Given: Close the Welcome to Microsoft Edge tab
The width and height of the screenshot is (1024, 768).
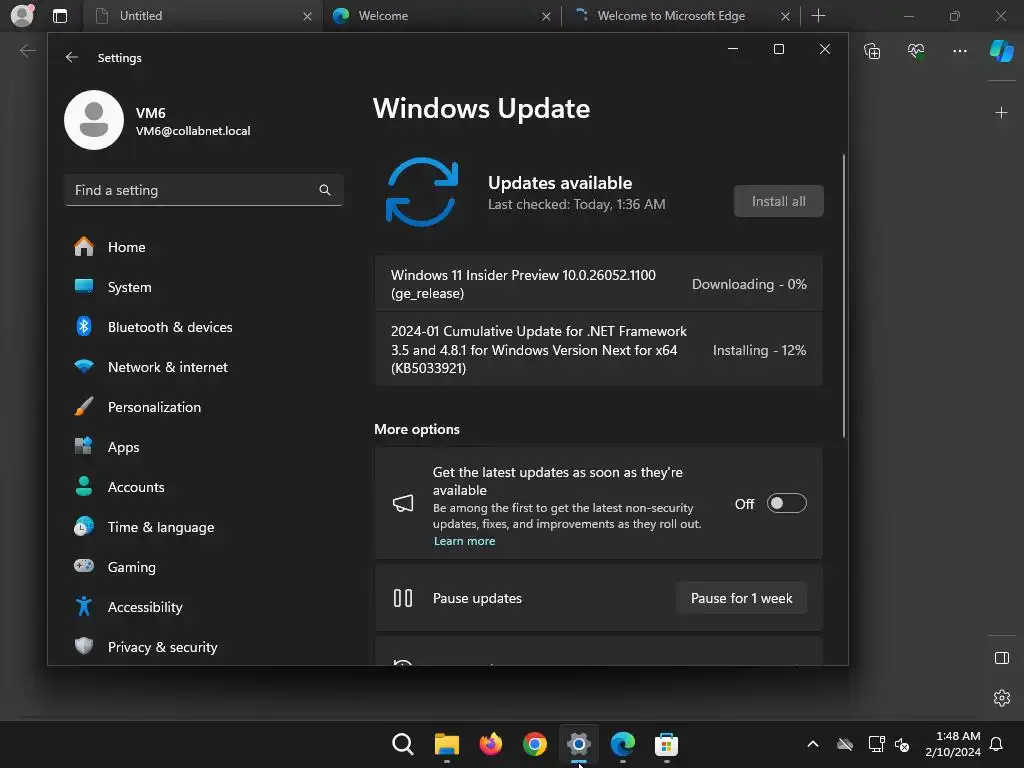Looking at the screenshot, I should pyautogui.click(x=785, y=16).
